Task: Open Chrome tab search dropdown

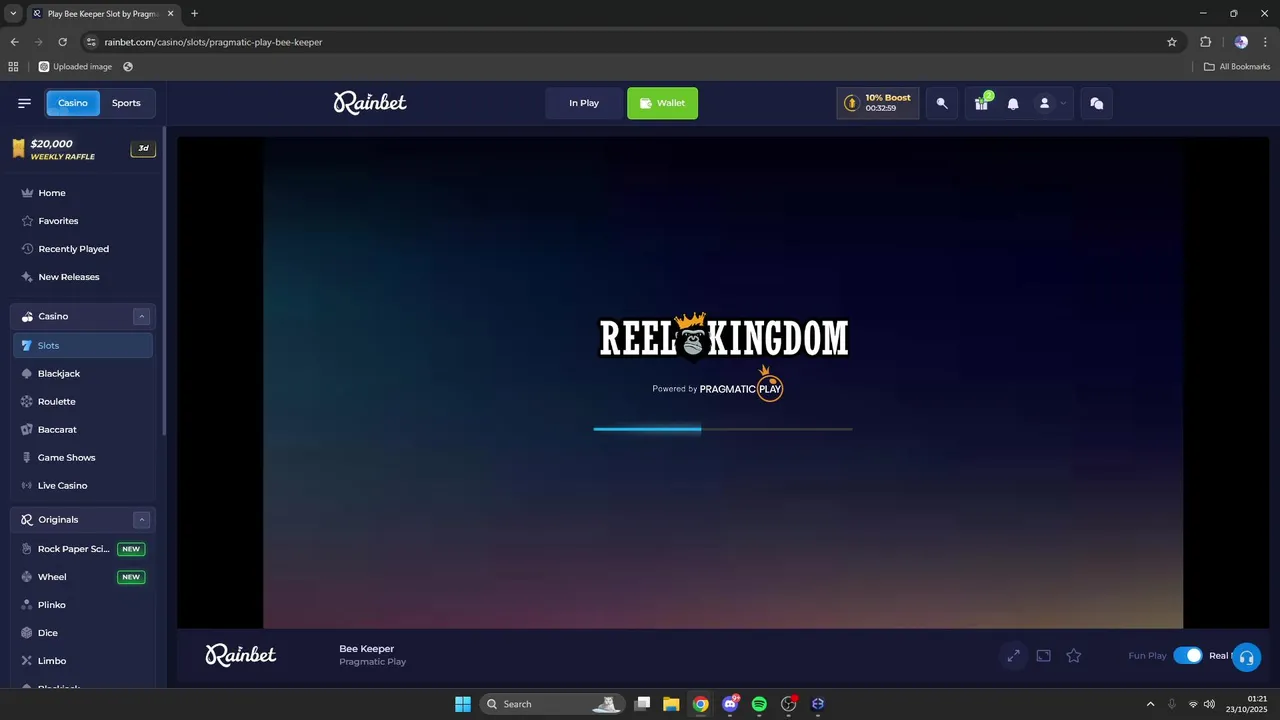Action: click(x=13, y=13)
